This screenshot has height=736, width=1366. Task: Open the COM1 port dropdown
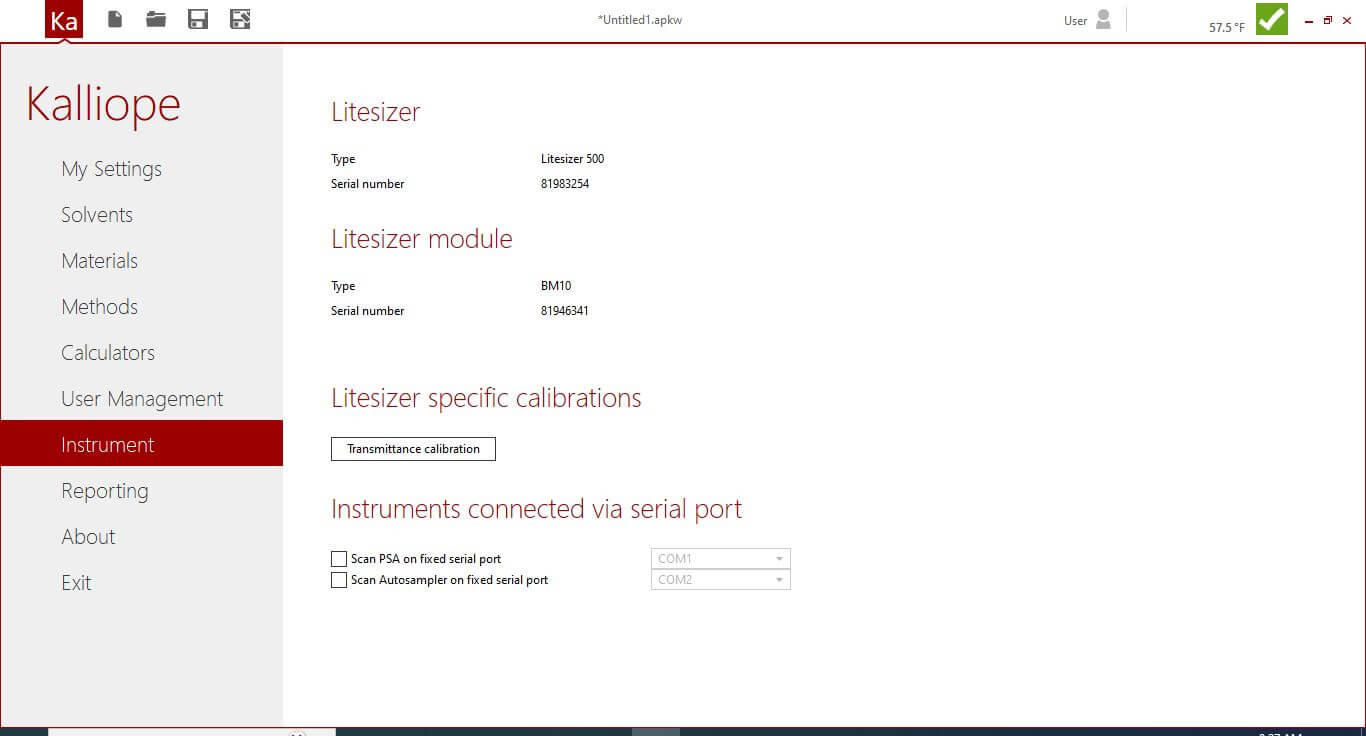[x=719, y=558]
